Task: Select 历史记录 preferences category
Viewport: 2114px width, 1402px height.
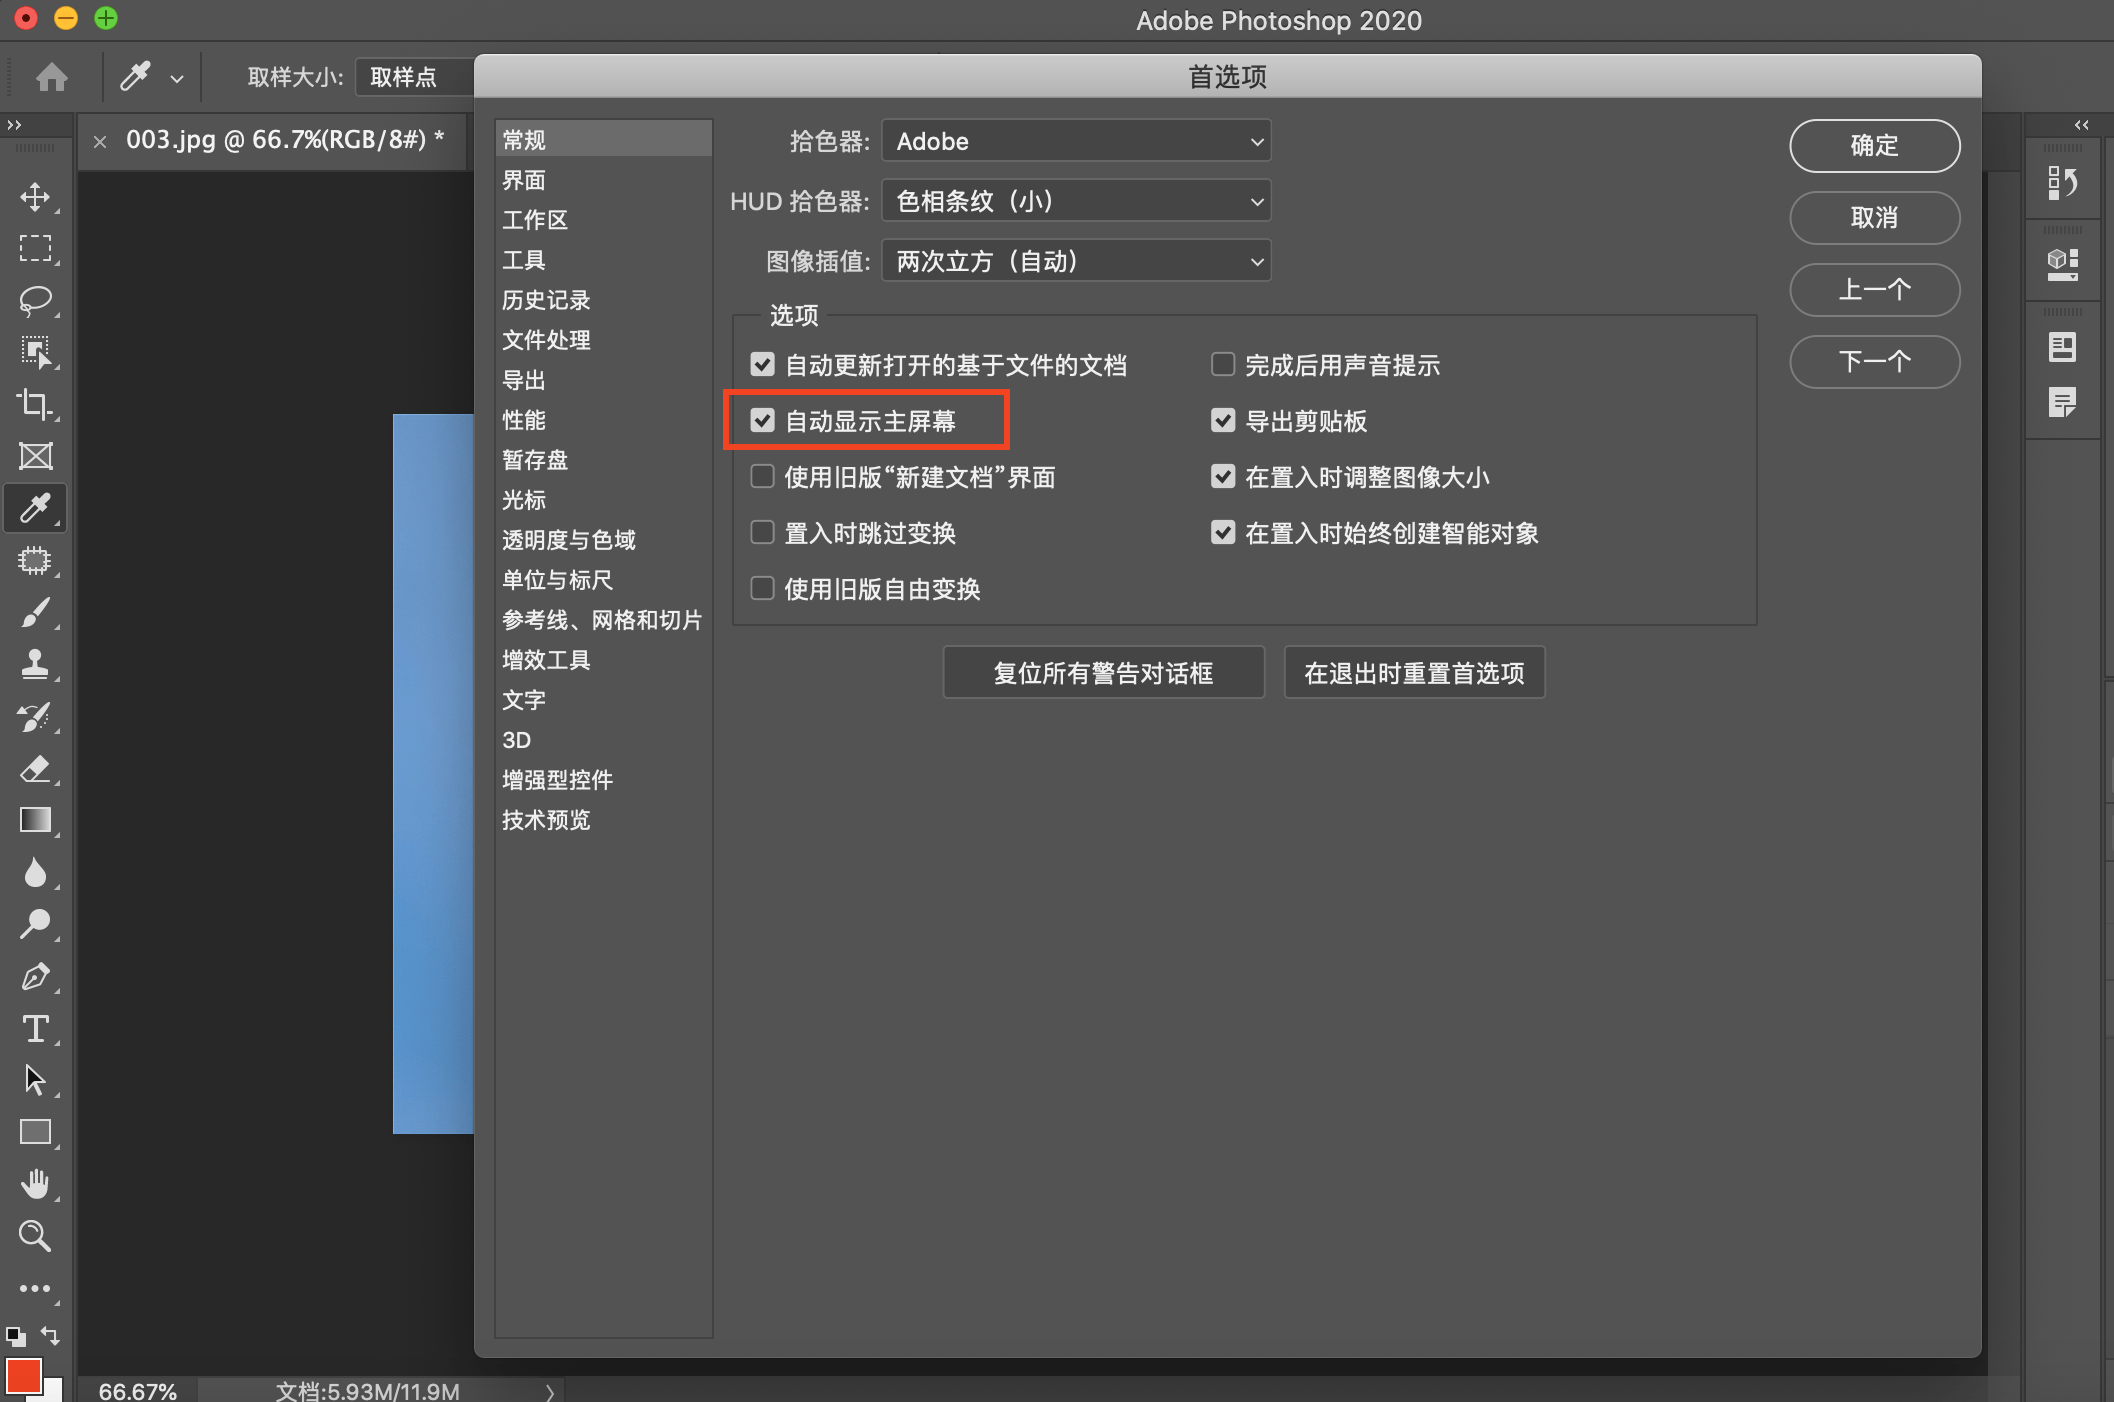Action: 603,300
